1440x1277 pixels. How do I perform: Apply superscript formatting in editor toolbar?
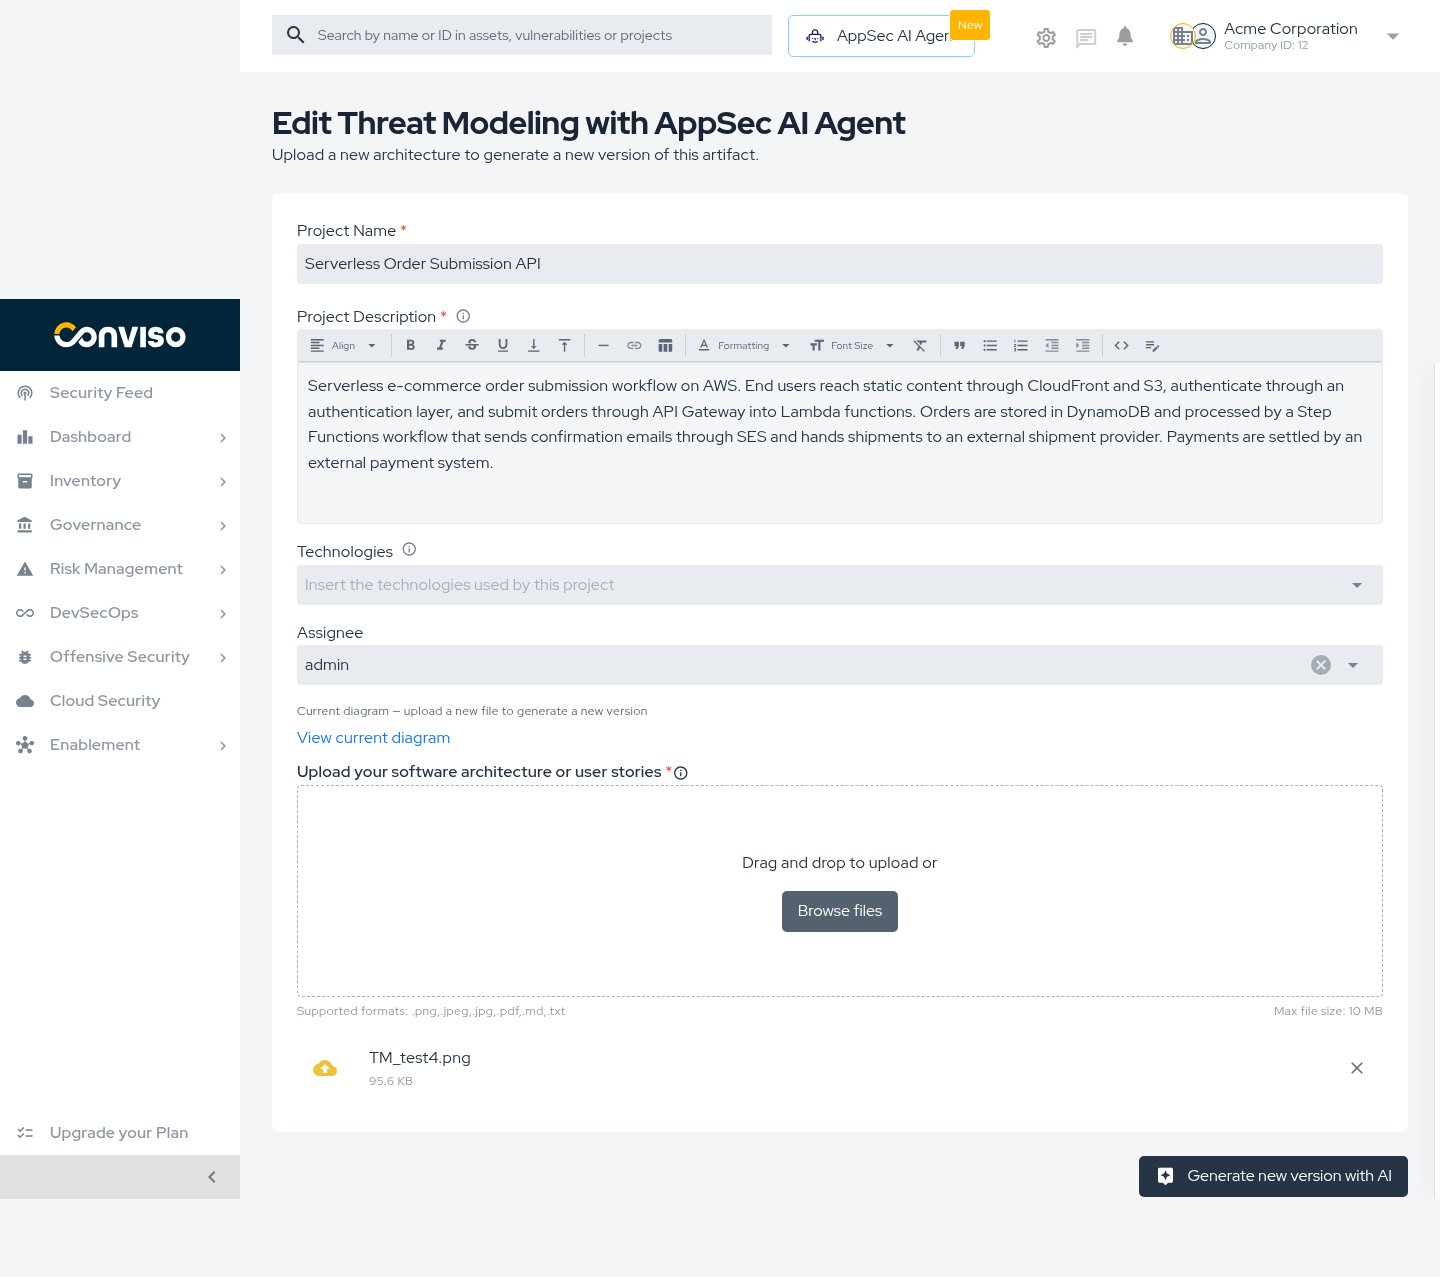pyautogui.click(x=564, y=346)
